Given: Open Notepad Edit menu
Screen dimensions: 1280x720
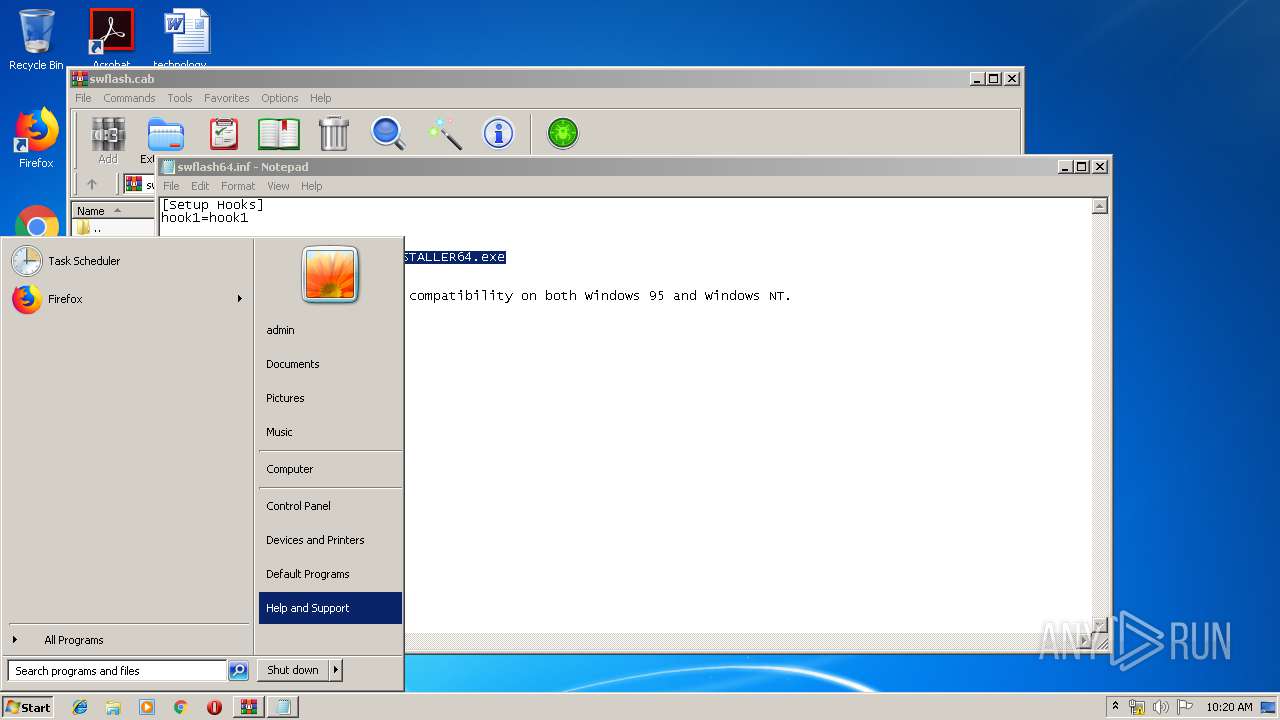Looking at the screenshot, I should pyautogui.click(x=200, y=186).
